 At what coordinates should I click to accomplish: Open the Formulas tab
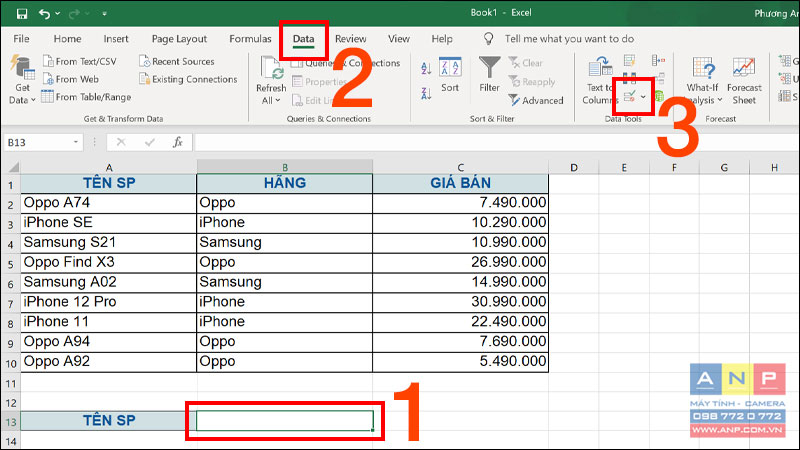click(x=250, y=39)
